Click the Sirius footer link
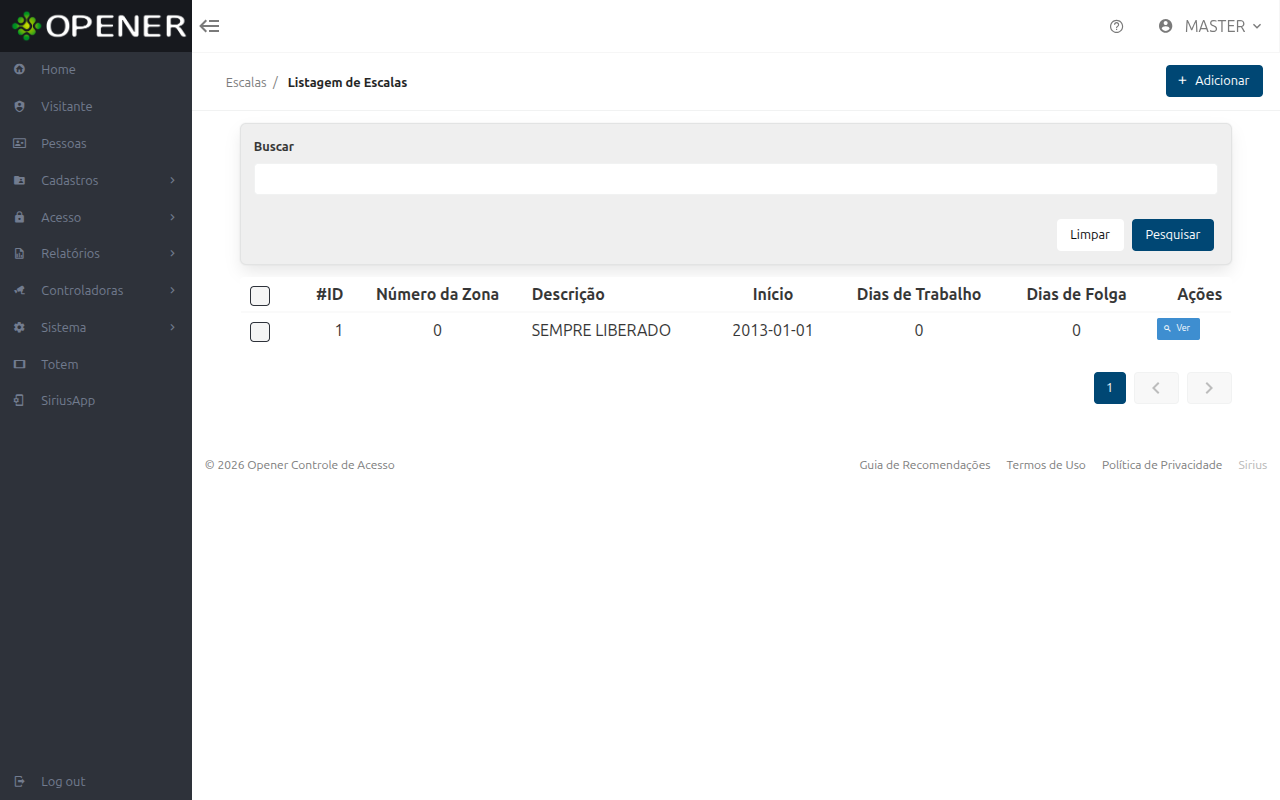Image resolution: width=1280 pixels, height=800 pixels. 1253,465
